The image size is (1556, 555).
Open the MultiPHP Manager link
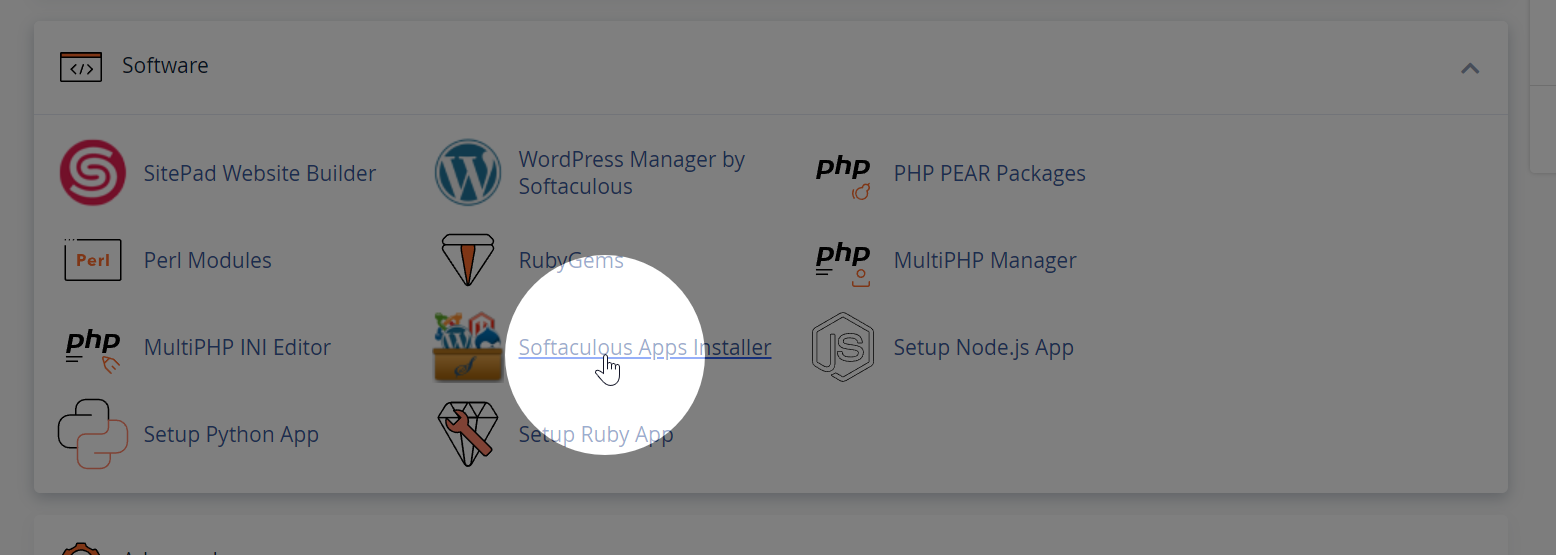pyautogui.click(x=985, y=260)
